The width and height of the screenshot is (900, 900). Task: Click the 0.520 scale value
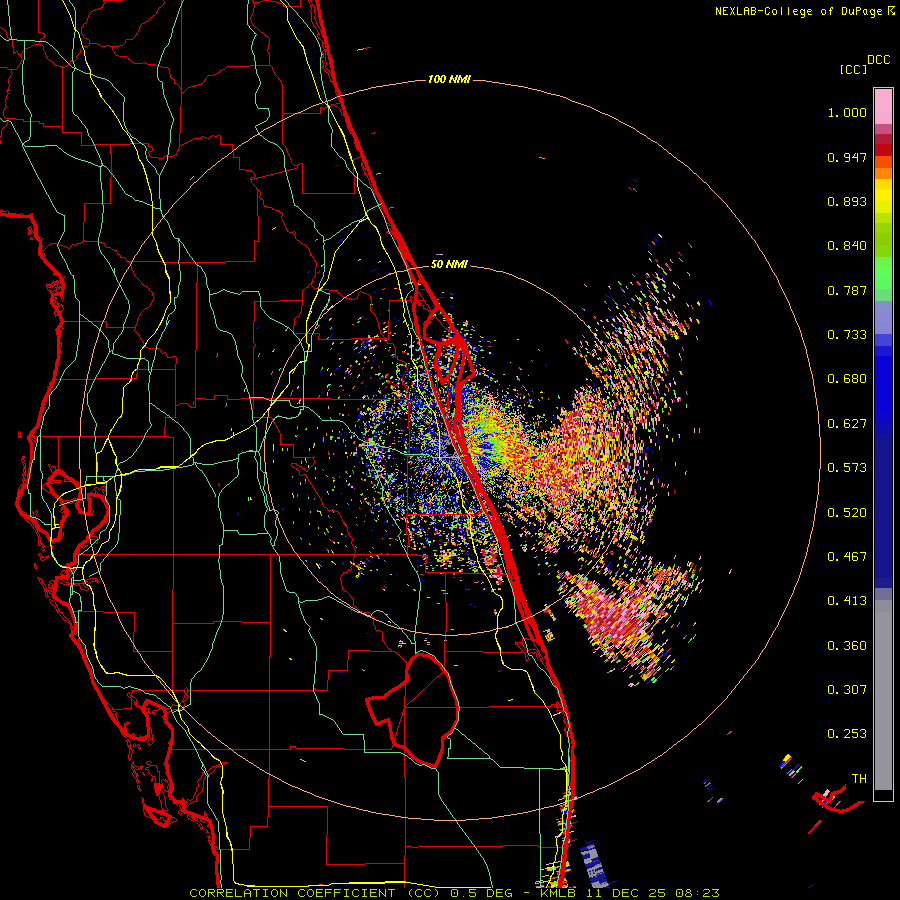847,513
